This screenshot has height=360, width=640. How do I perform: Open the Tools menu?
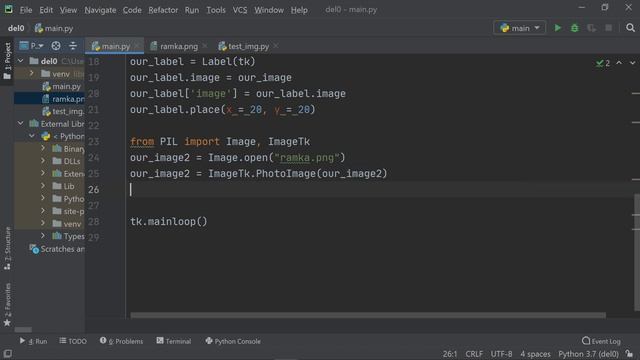[x=216, y=10]
